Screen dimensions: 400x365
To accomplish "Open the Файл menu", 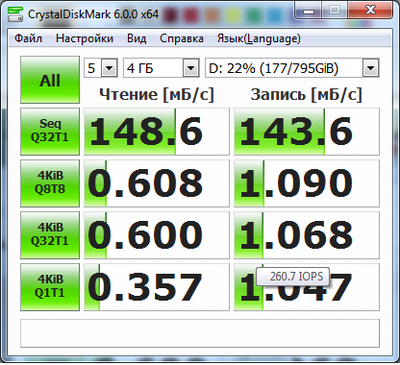I will [28, 39].
